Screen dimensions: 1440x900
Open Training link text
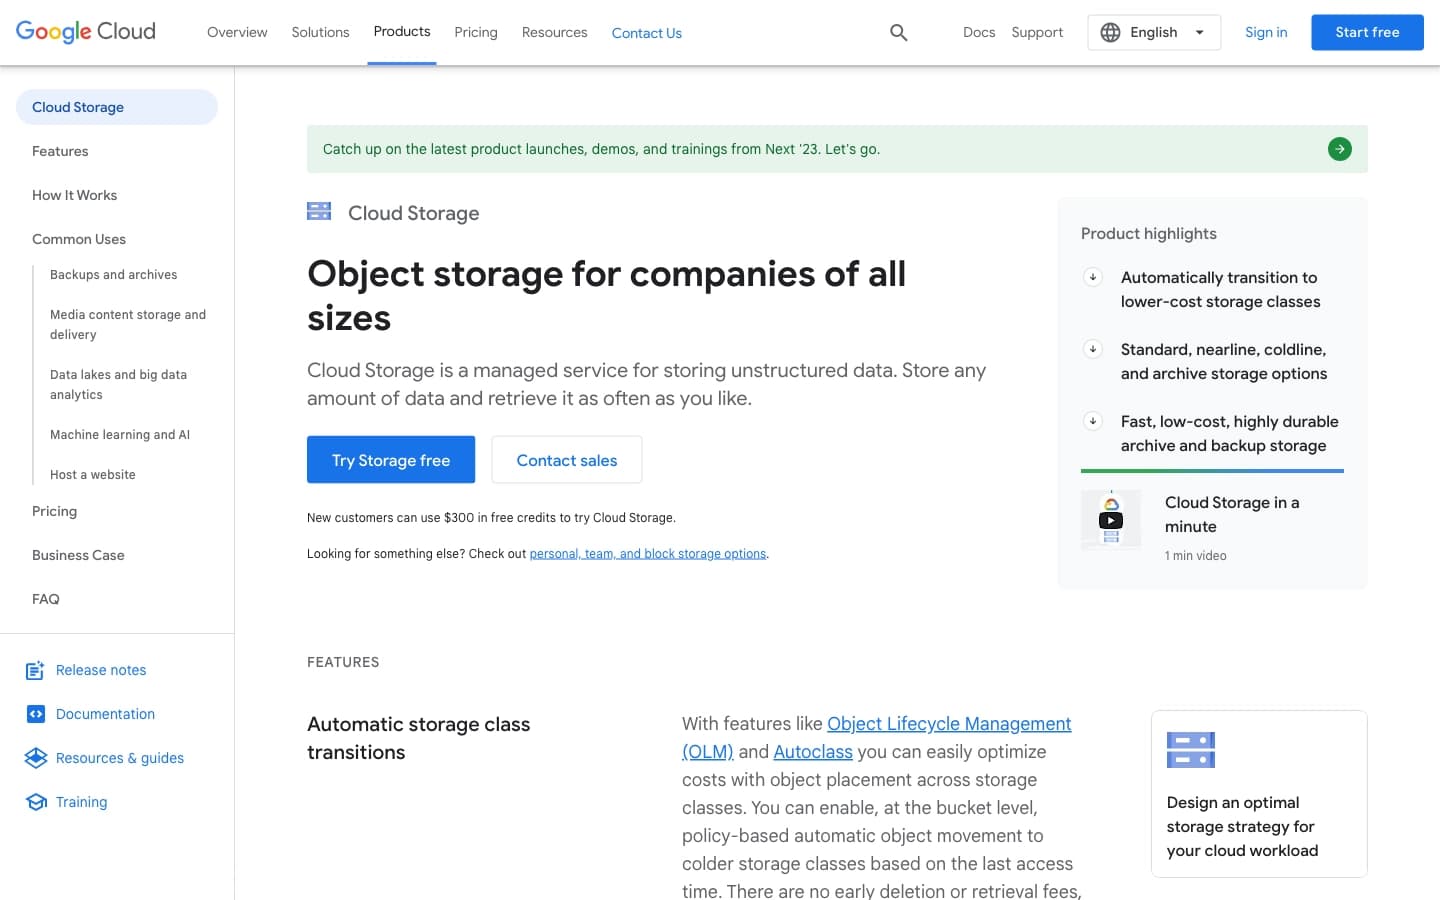click(x=81, y=802)
